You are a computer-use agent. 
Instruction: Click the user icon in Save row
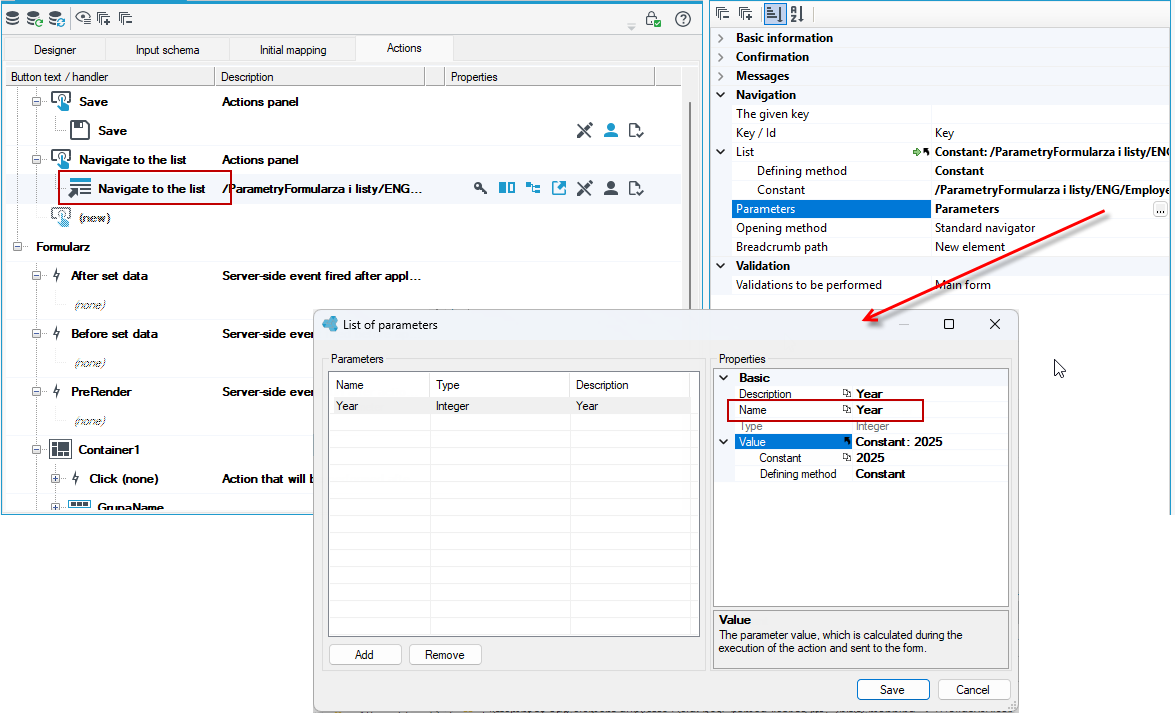pos(611,130)
